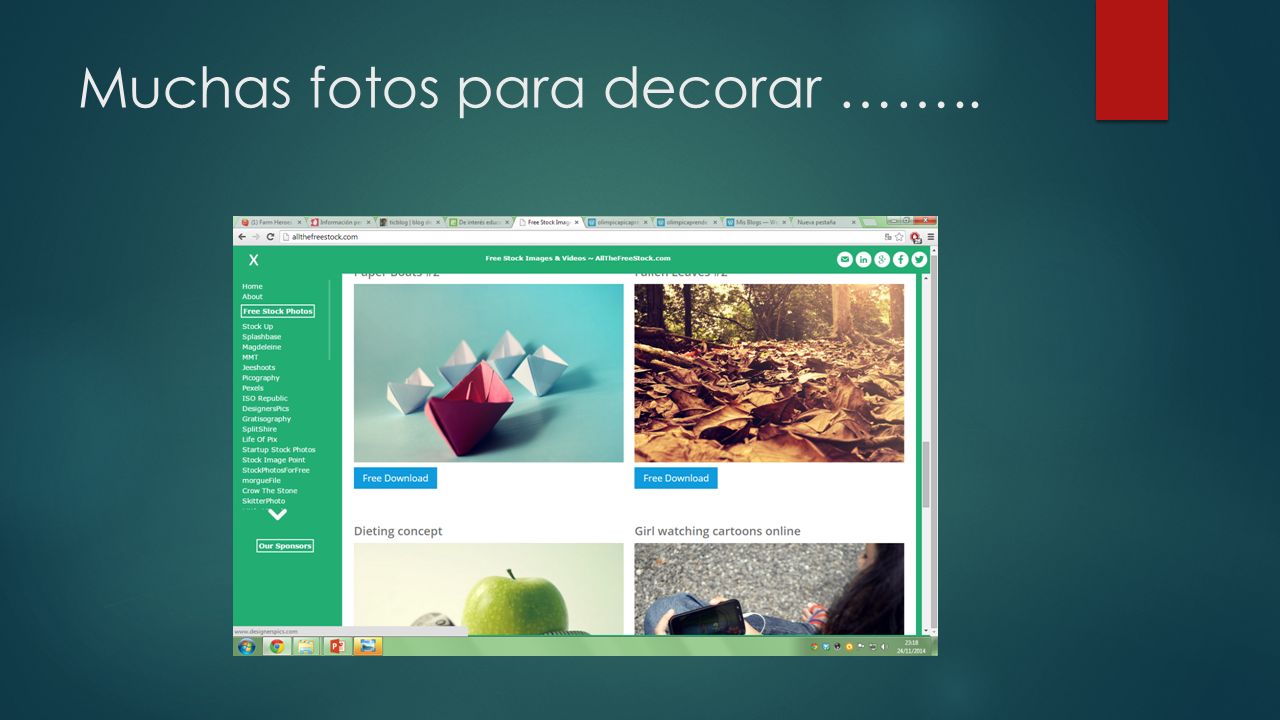1280x720 pixels.
Task: Click the green apple Dieting concept photo
Action: 489,589
